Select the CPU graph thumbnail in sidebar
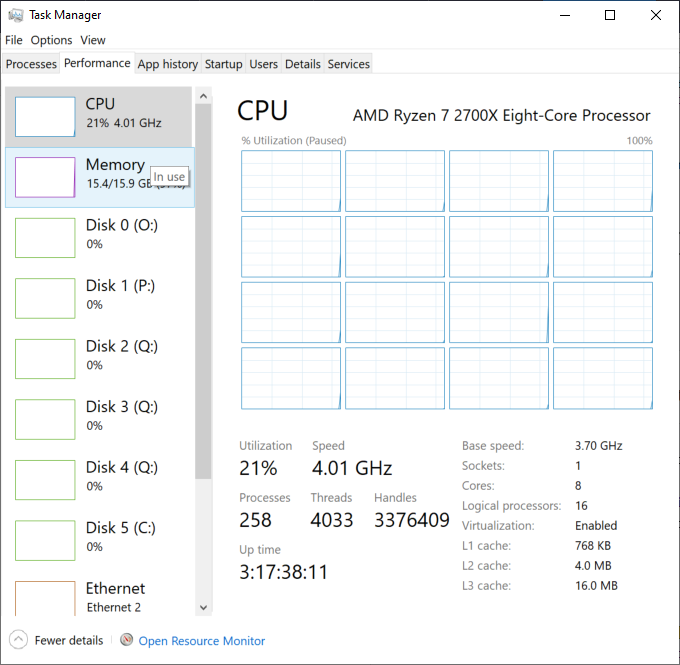This screenshot has width=680, height=665. [45, 117]
